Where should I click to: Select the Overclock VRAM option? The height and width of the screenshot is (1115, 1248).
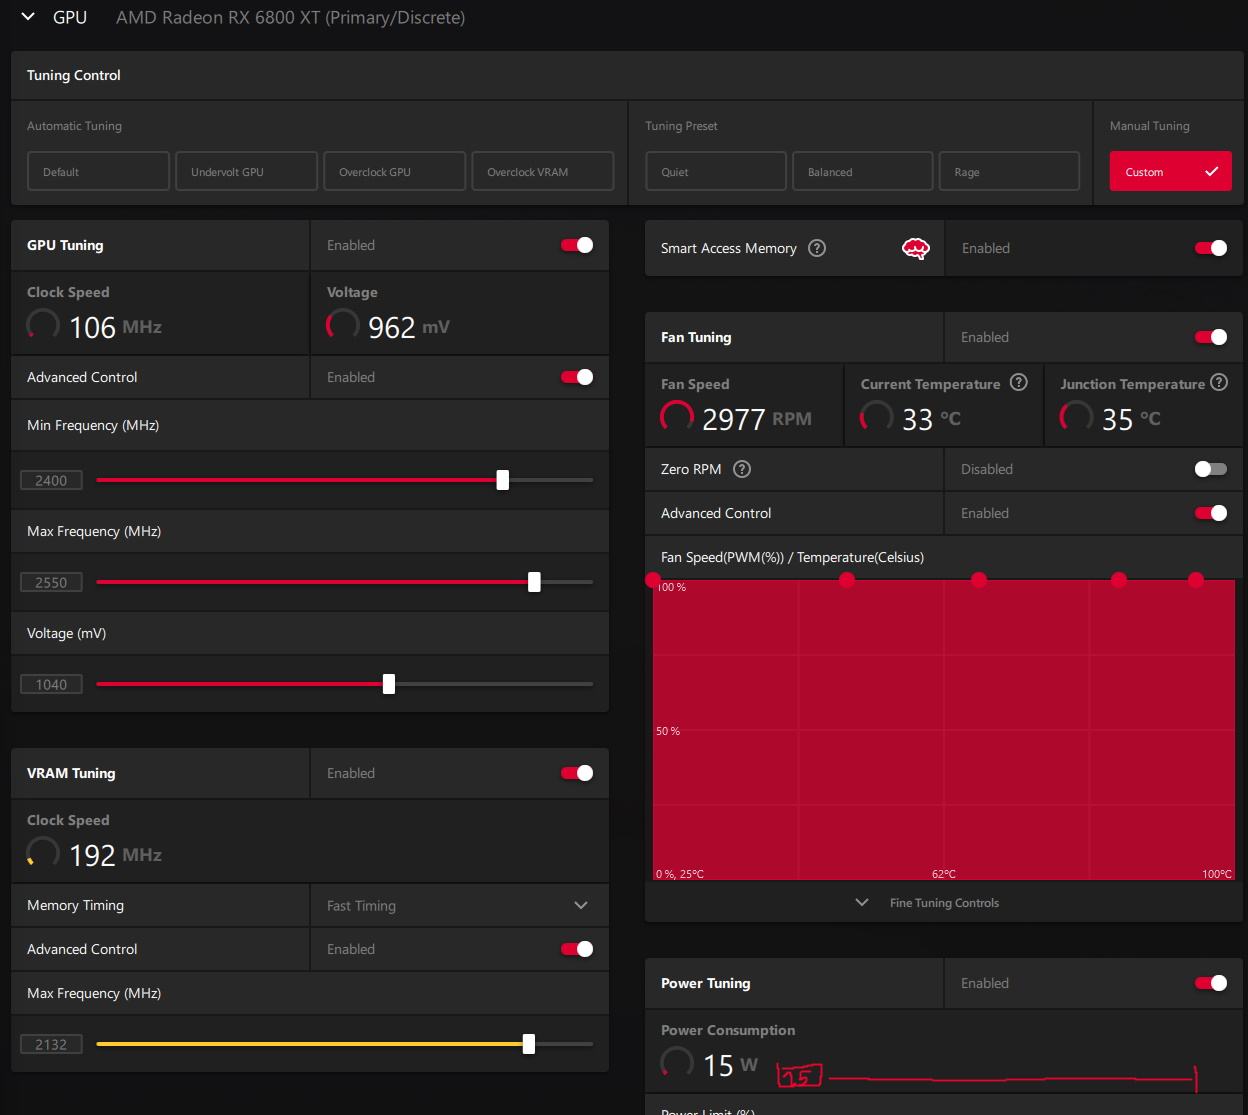(x=542, y=171)
